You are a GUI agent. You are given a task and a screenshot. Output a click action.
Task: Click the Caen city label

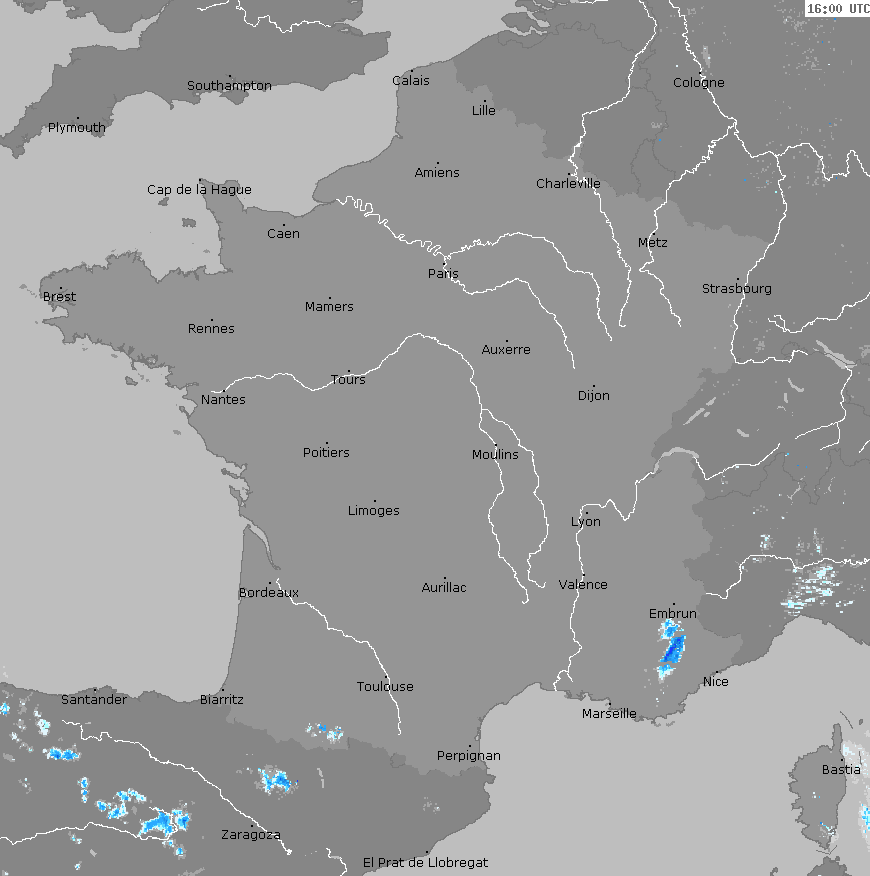[283, 233]
